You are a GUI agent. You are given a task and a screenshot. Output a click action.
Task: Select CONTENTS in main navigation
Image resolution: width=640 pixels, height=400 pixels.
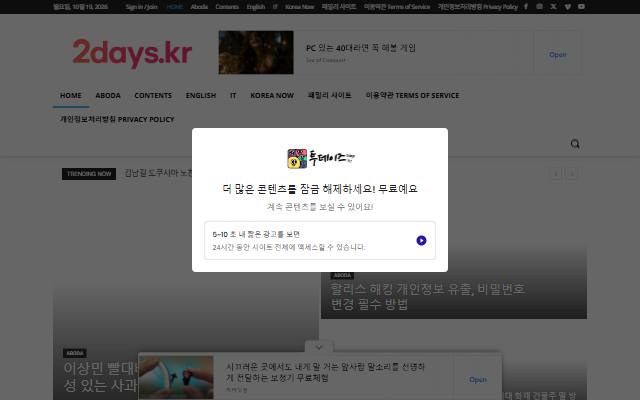[153, 96]
